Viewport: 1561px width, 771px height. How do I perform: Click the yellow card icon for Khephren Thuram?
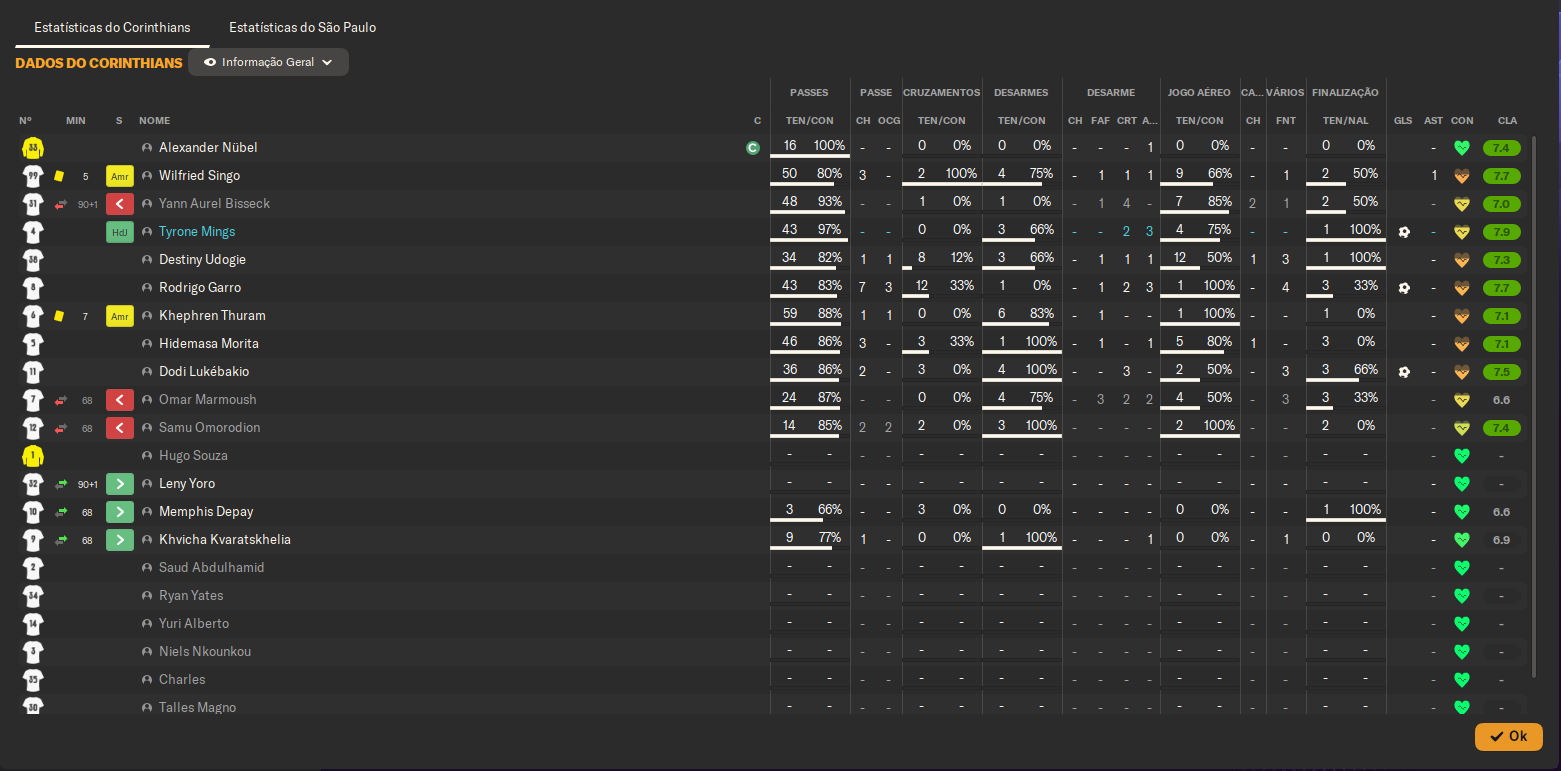pyautogui.click(x=59, y=316)
